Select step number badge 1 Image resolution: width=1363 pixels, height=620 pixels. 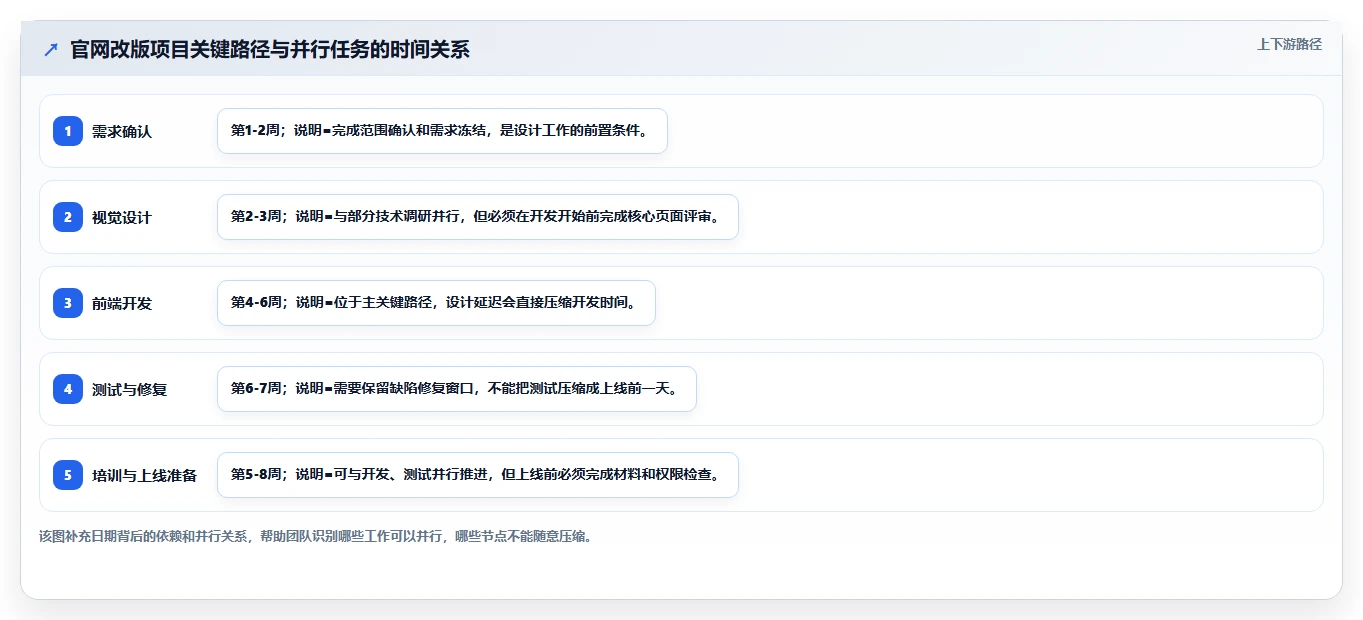click(68, 131)
